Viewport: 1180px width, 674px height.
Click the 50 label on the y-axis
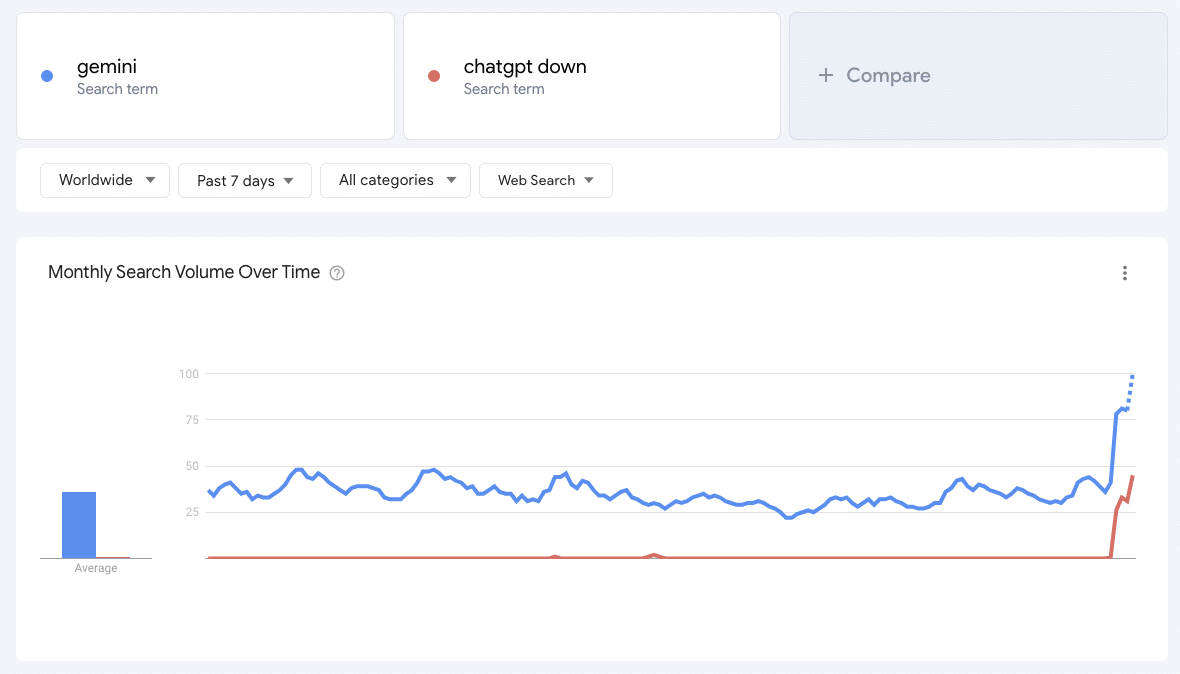(x=190, y=466)
